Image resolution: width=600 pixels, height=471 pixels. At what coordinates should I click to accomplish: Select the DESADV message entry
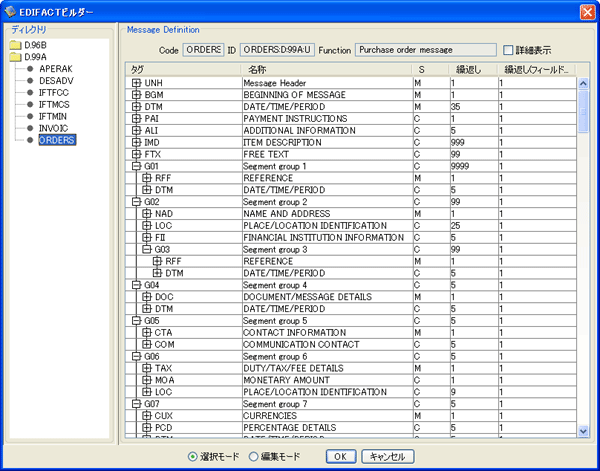click(56, 81)
